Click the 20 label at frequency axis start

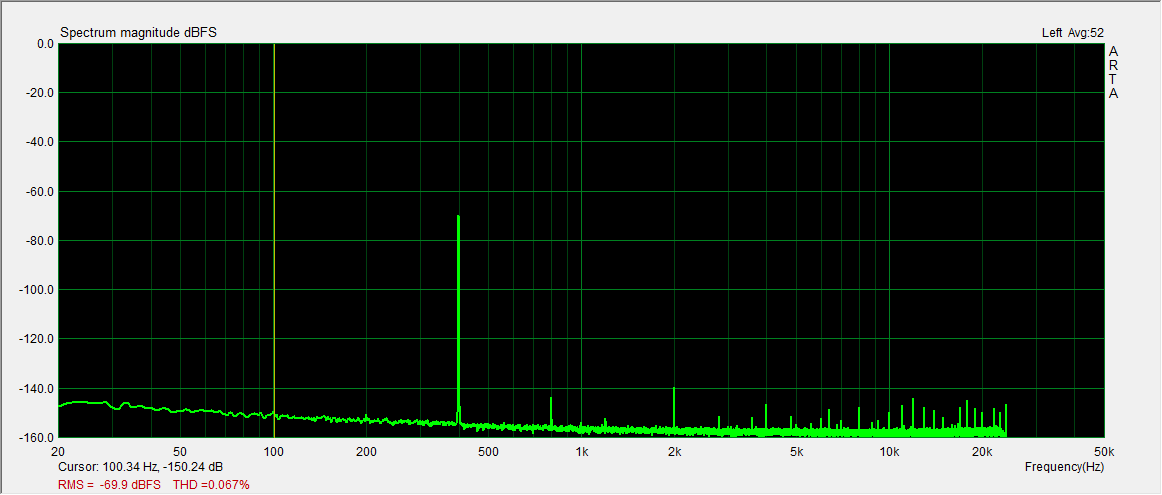click(58, 451)
